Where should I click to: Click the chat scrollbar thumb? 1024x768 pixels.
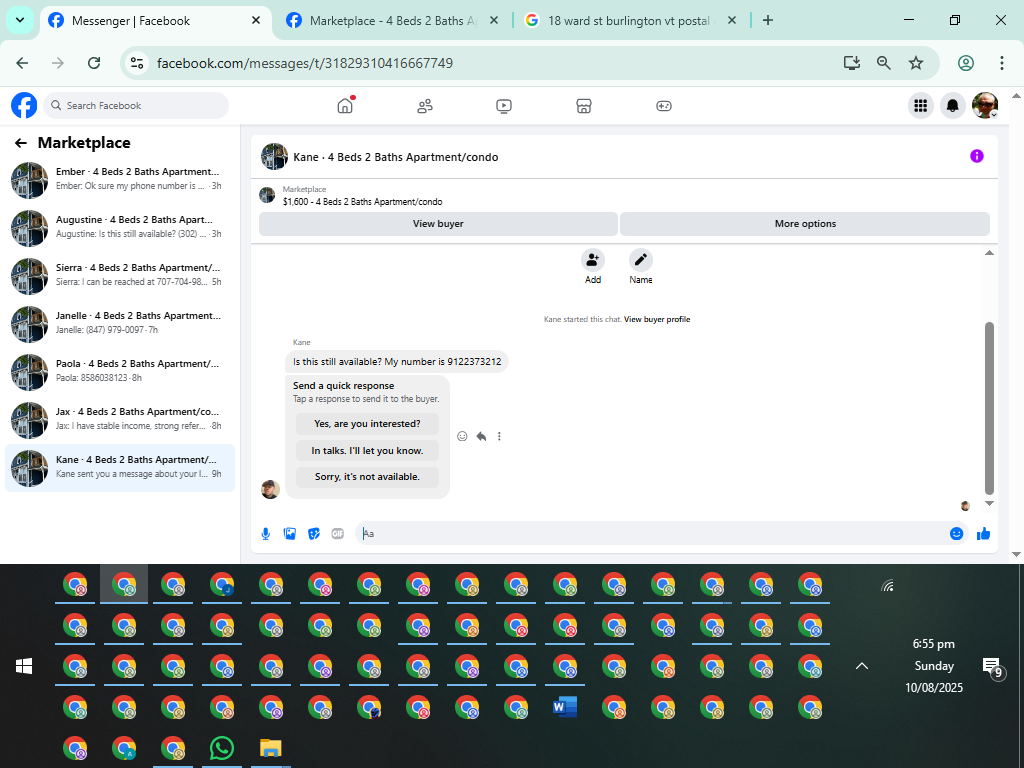pyautogui.click(x=989, y=408)
